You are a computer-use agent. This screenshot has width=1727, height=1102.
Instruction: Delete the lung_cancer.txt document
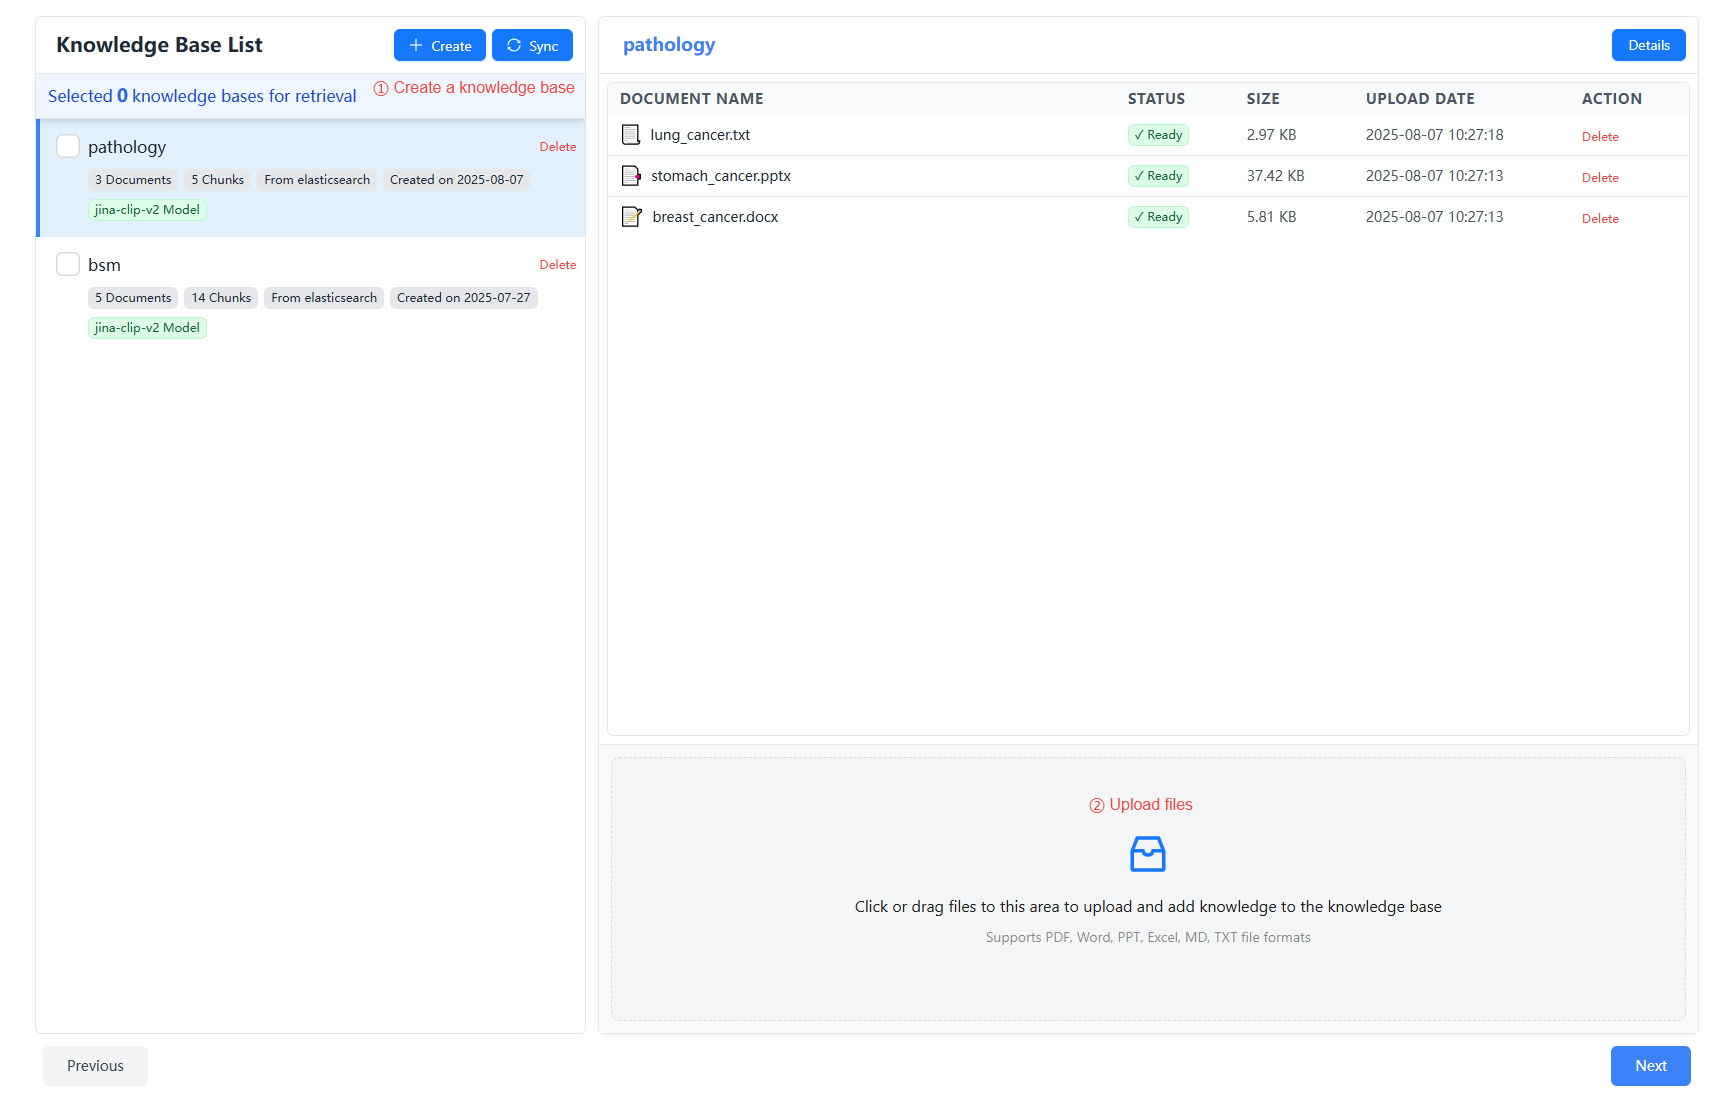tap(1599, 137)
